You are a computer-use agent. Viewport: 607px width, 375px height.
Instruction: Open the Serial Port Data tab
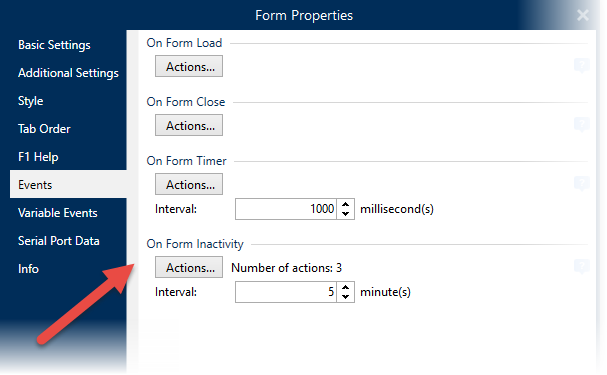coord(59,241)
